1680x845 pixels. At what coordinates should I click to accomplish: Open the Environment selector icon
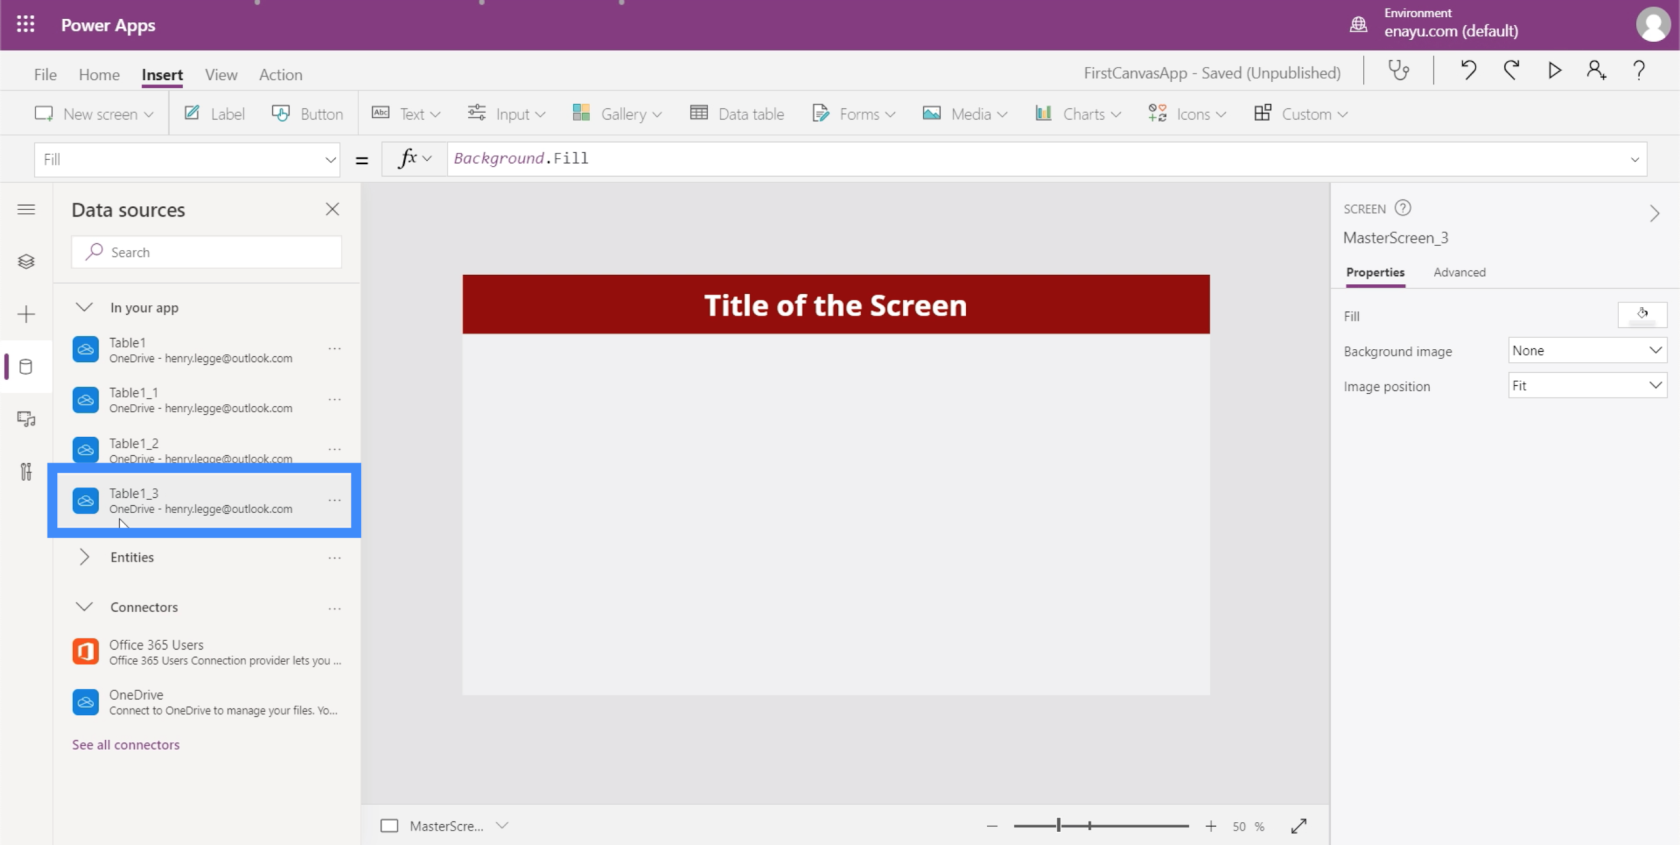[x=1358, y=25]
